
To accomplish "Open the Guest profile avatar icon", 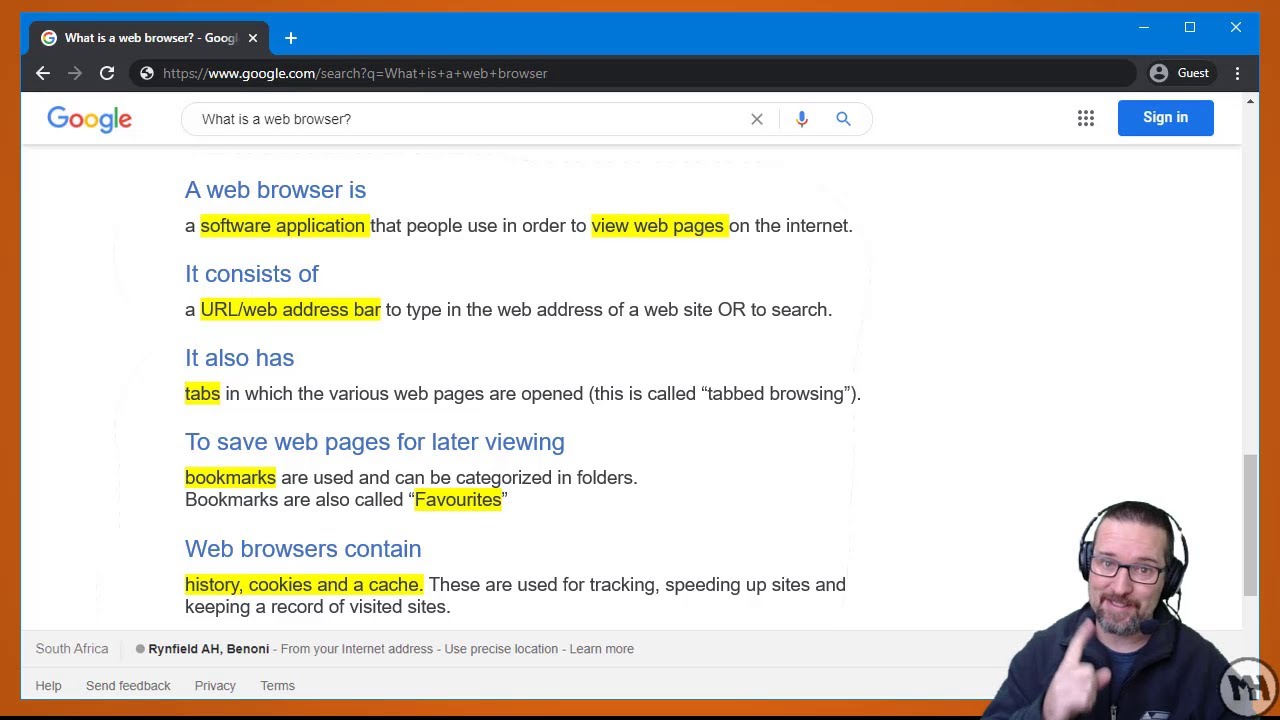I will click(x=1159, y=73).
